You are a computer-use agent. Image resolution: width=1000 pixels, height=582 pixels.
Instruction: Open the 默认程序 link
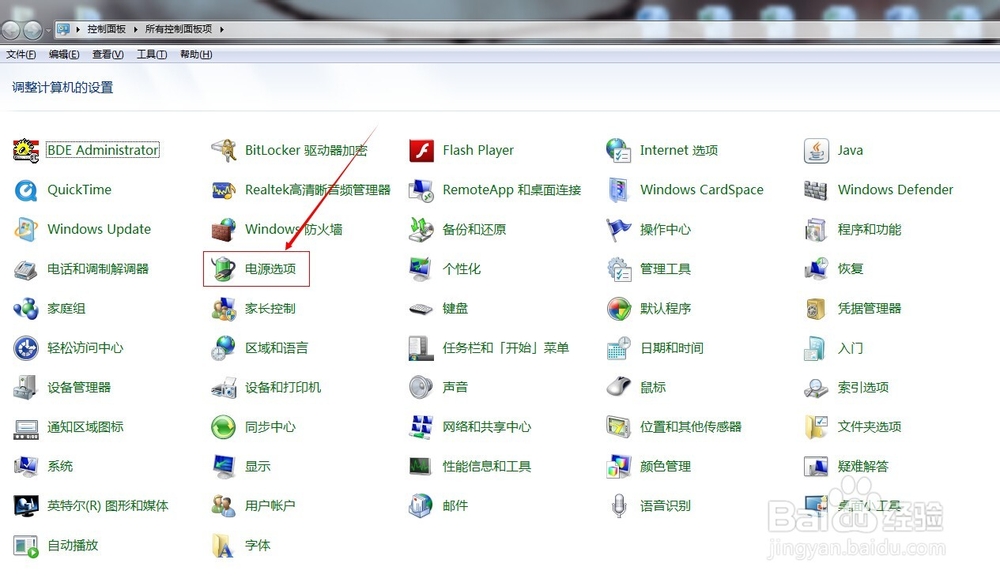point(666,309)
